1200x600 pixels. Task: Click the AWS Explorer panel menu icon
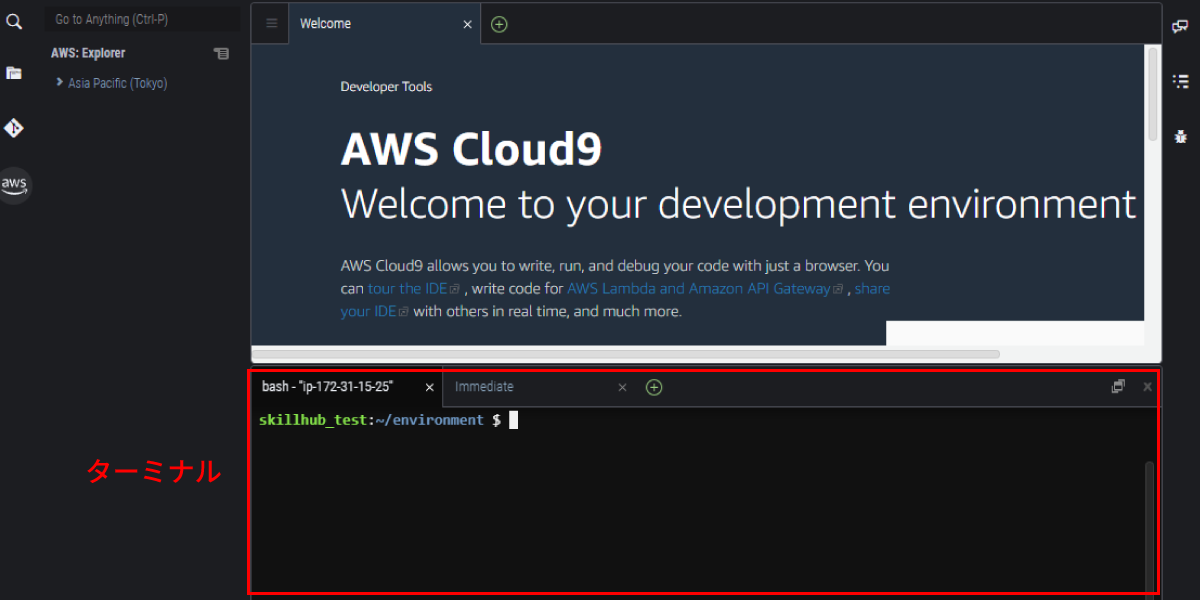(x=221, y=53)
